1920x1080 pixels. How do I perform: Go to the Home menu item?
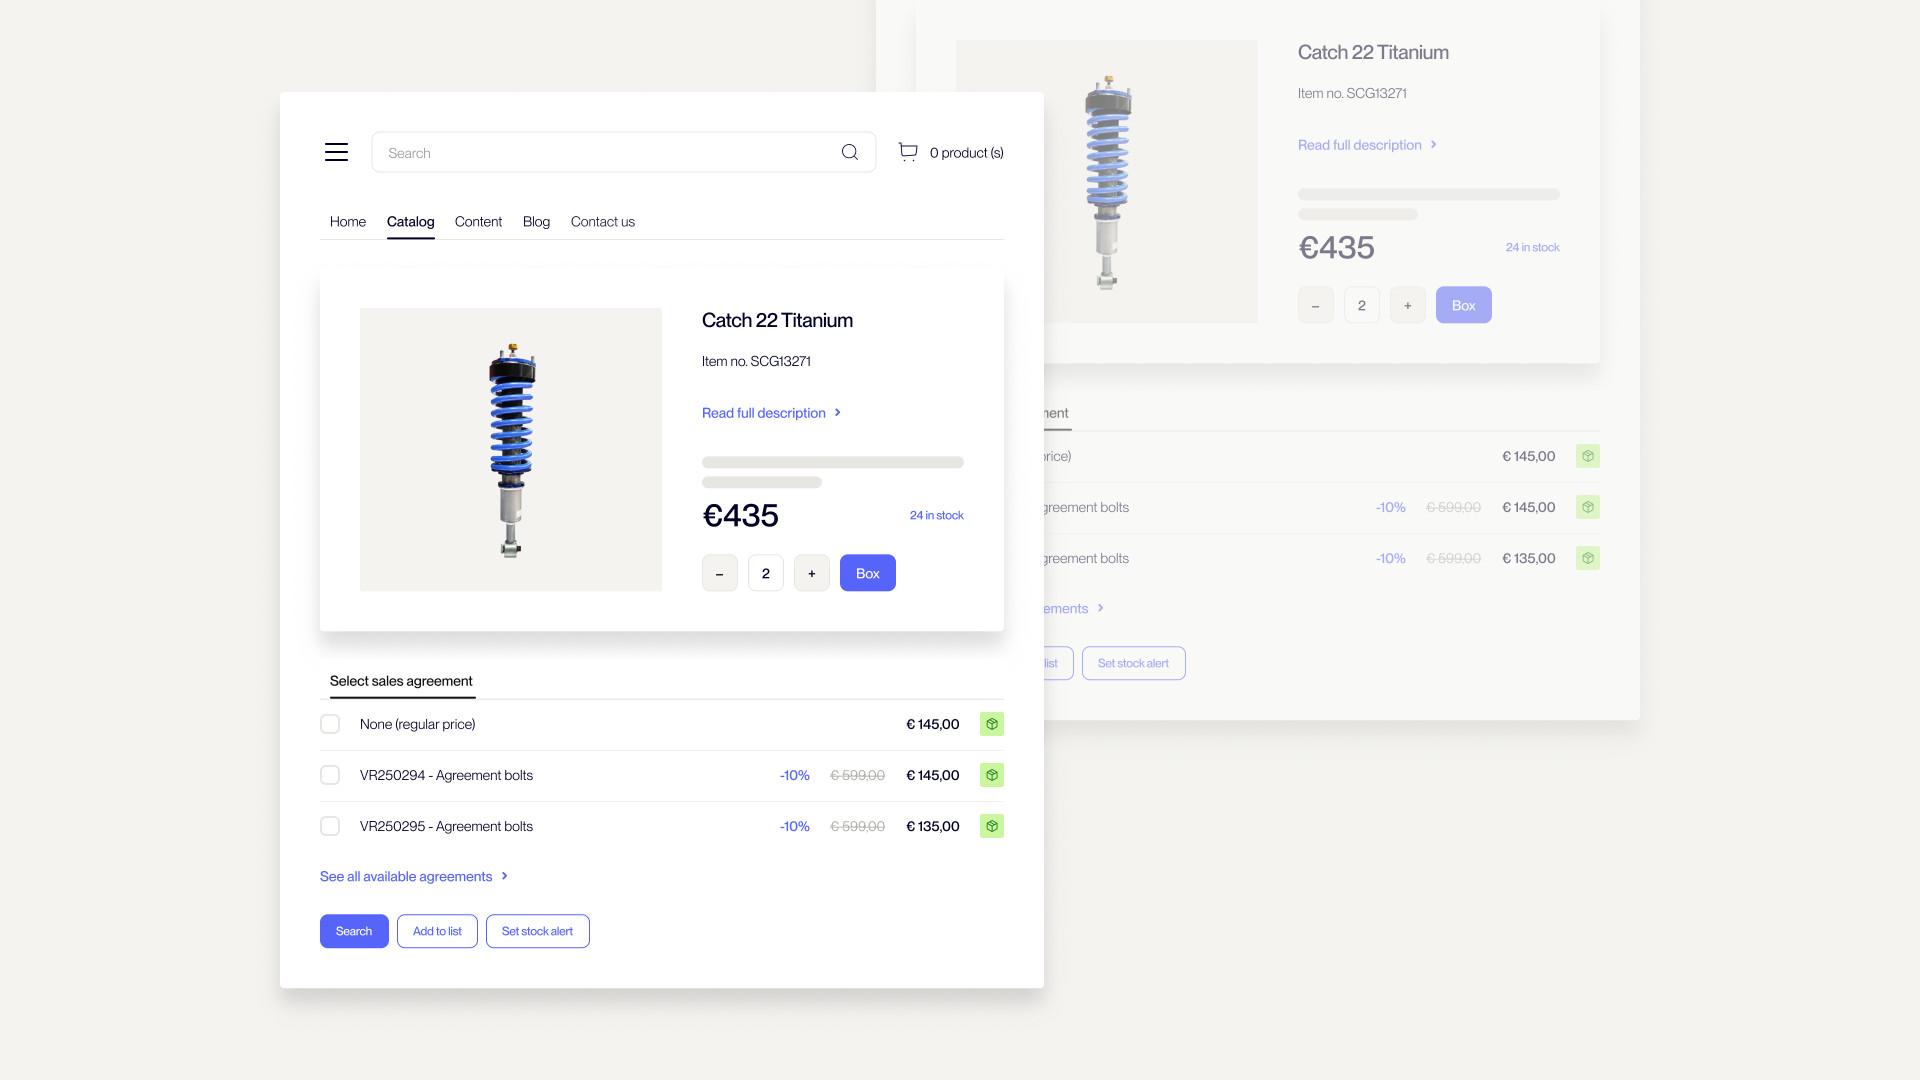[x=348, y=222]
